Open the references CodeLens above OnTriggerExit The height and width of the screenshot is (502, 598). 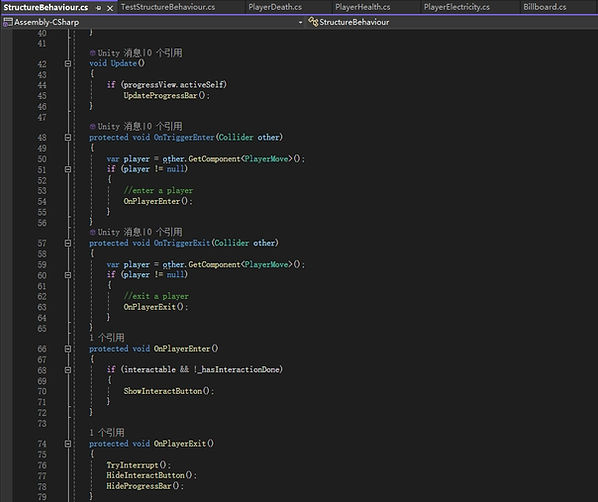pyautogui.click(x=164, y=232)
